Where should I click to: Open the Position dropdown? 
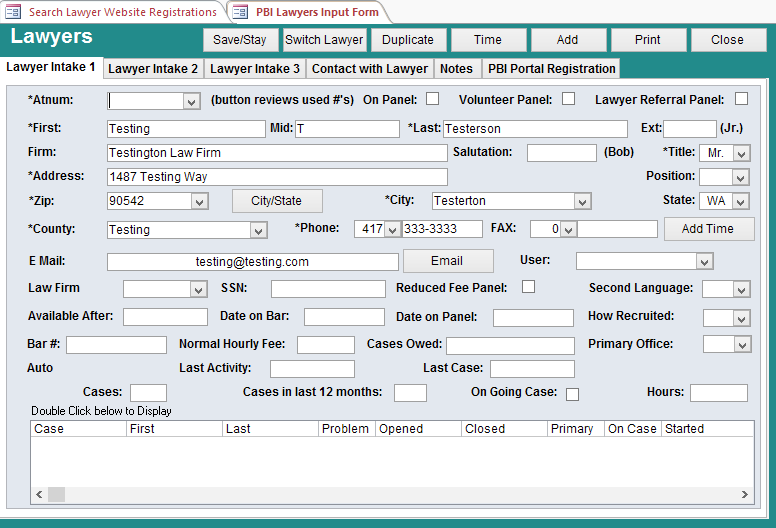point(741,177)
